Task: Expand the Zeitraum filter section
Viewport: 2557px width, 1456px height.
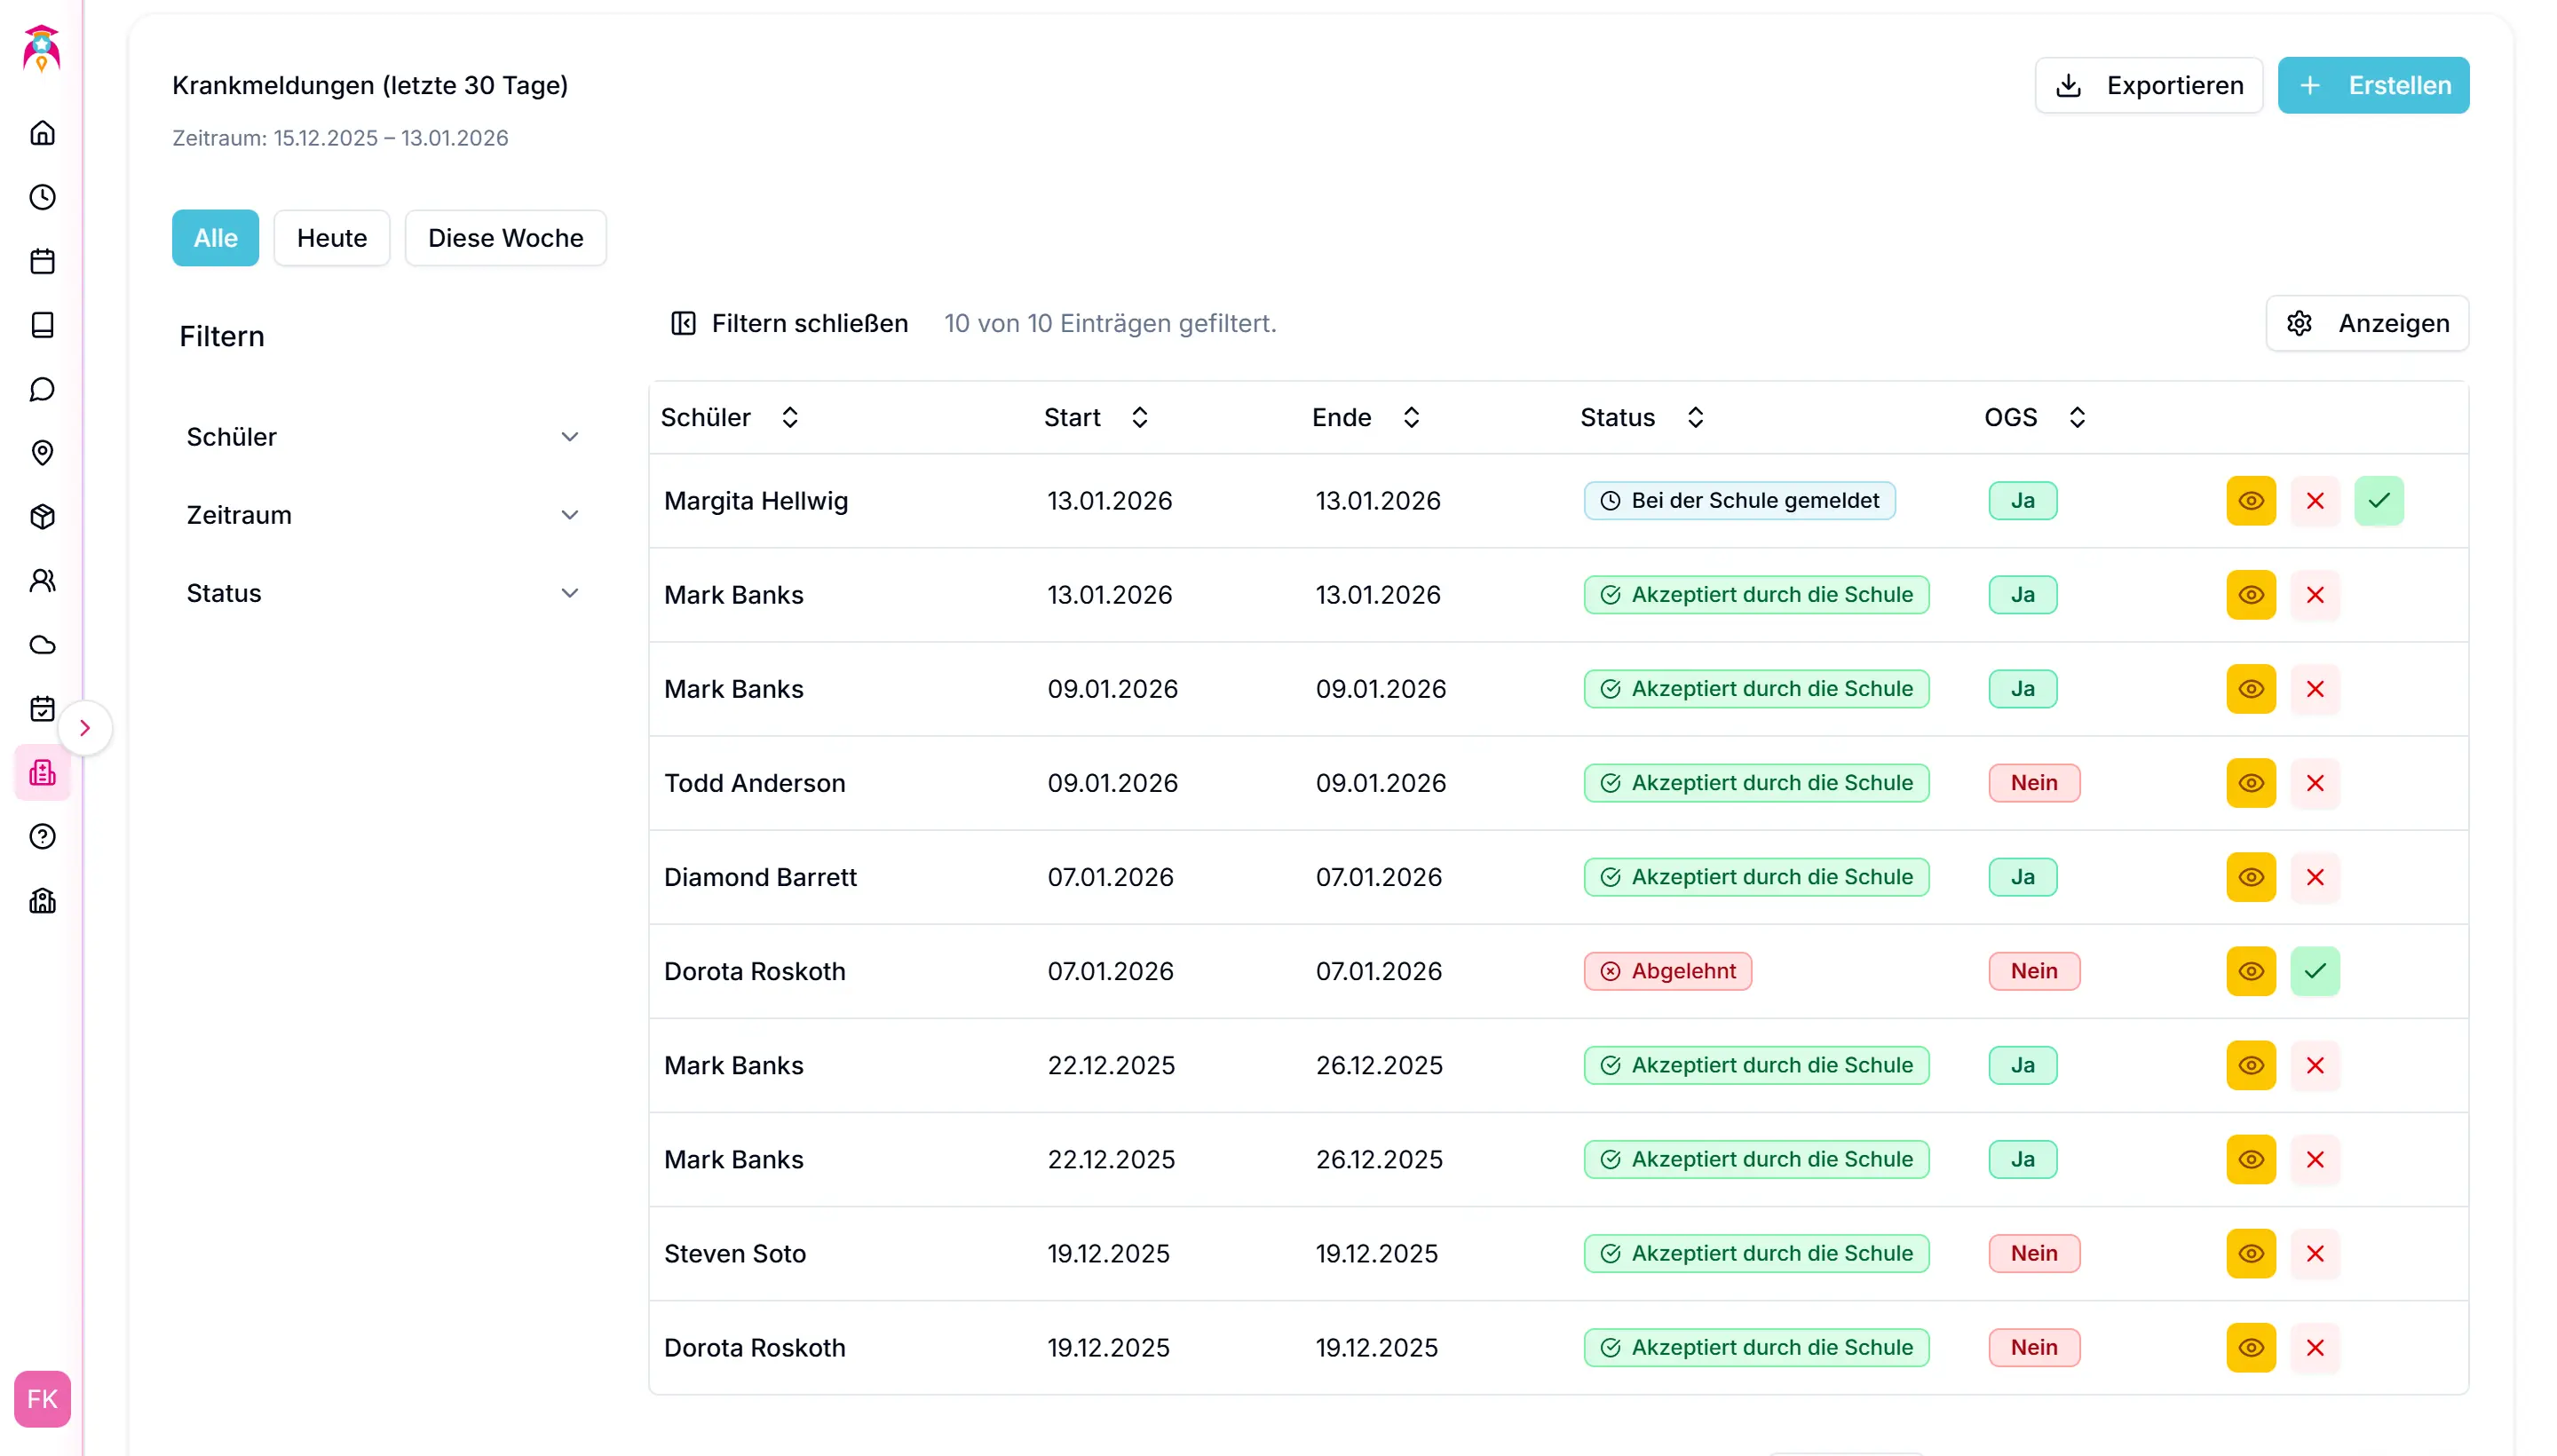Action: point(382,515)
